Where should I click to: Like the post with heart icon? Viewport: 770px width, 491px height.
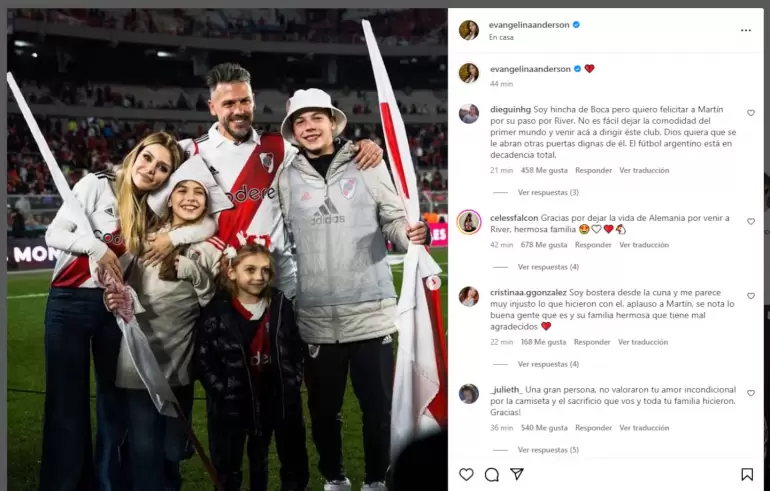466,474
